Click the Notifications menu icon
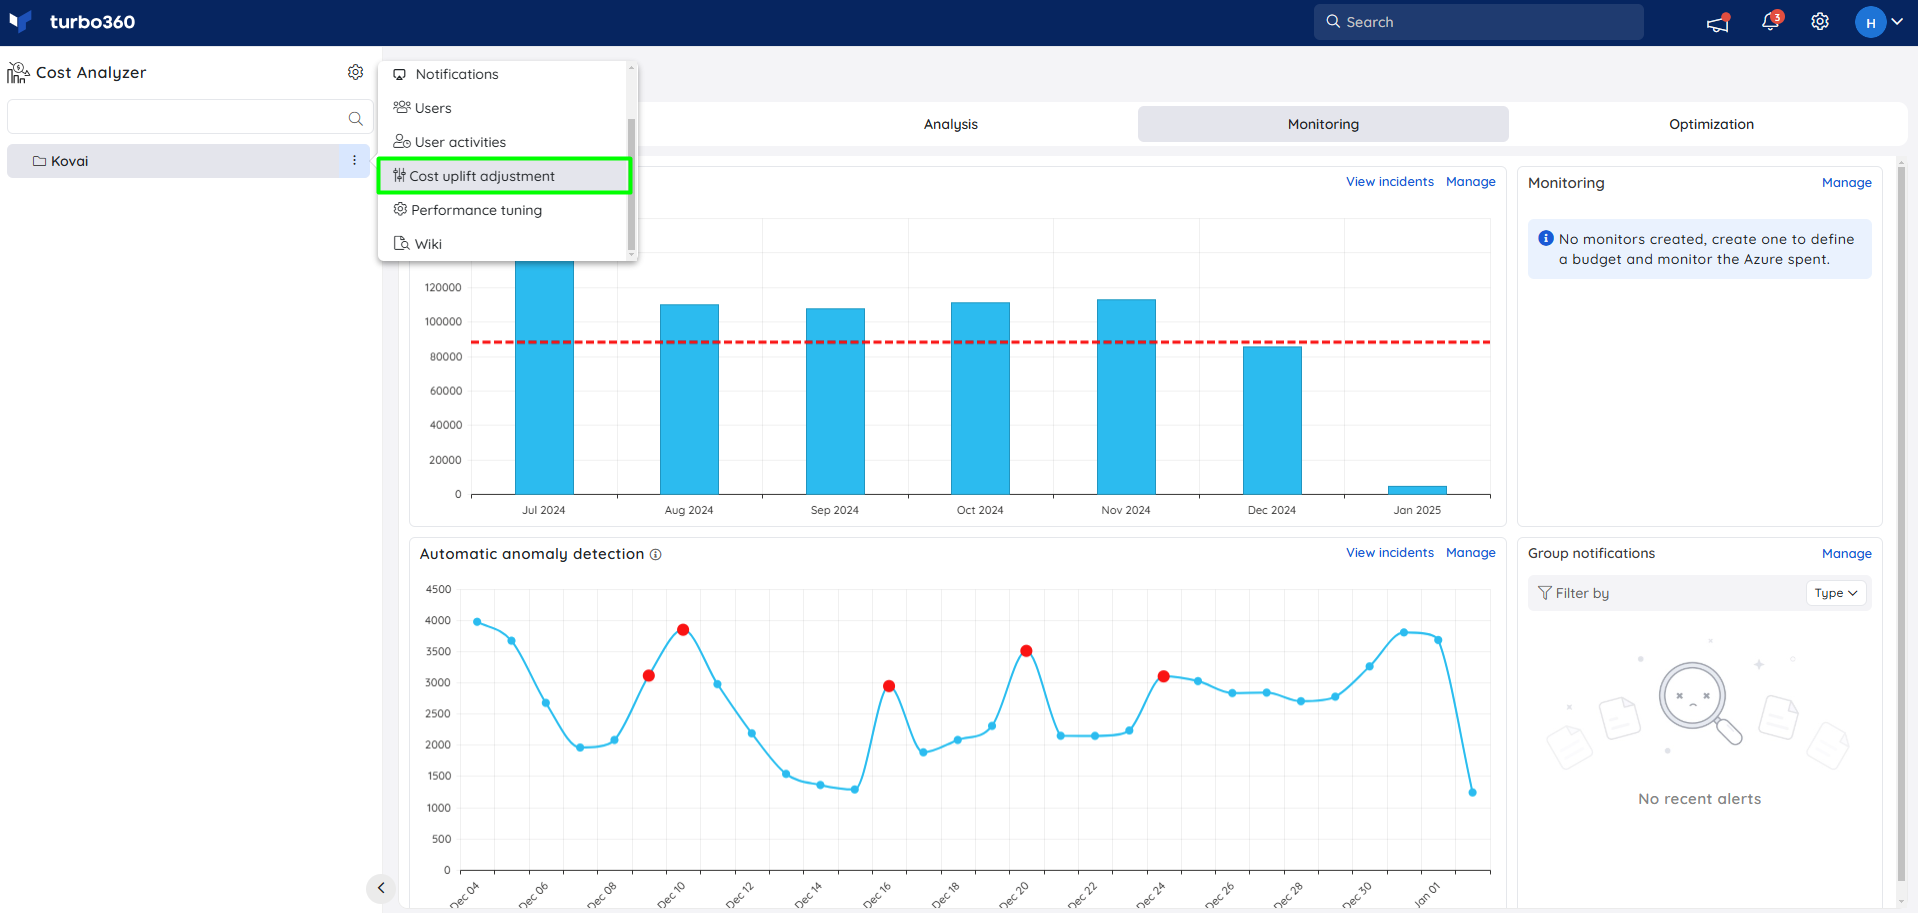This screenshot has width=1918, height=913. click(400, 74)
